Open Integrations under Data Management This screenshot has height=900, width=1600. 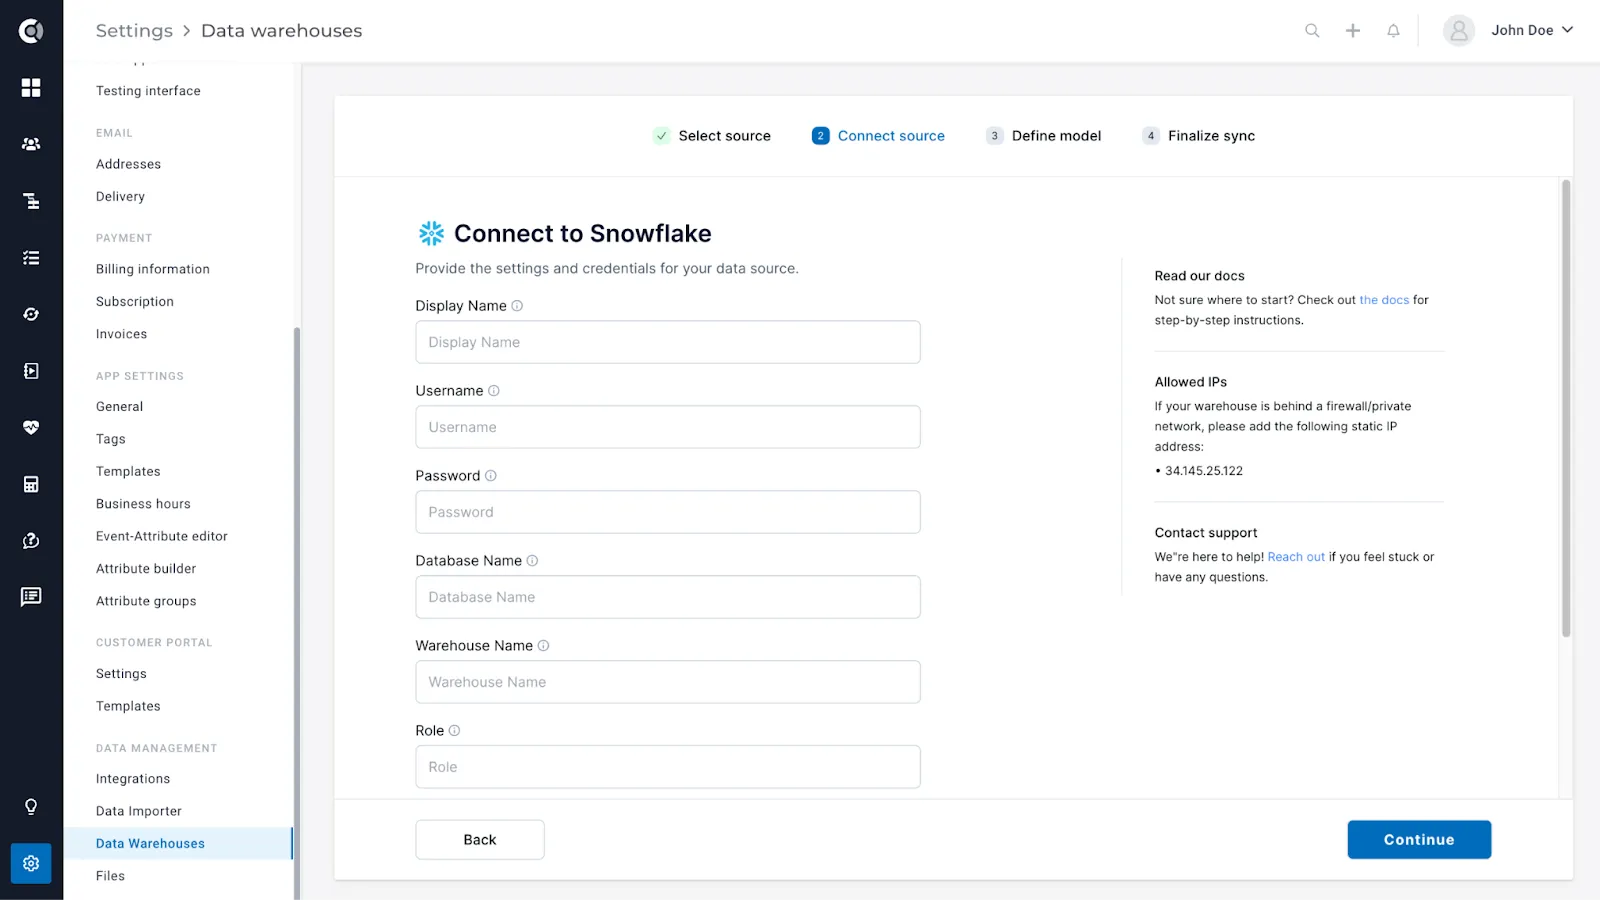point(133,779)
